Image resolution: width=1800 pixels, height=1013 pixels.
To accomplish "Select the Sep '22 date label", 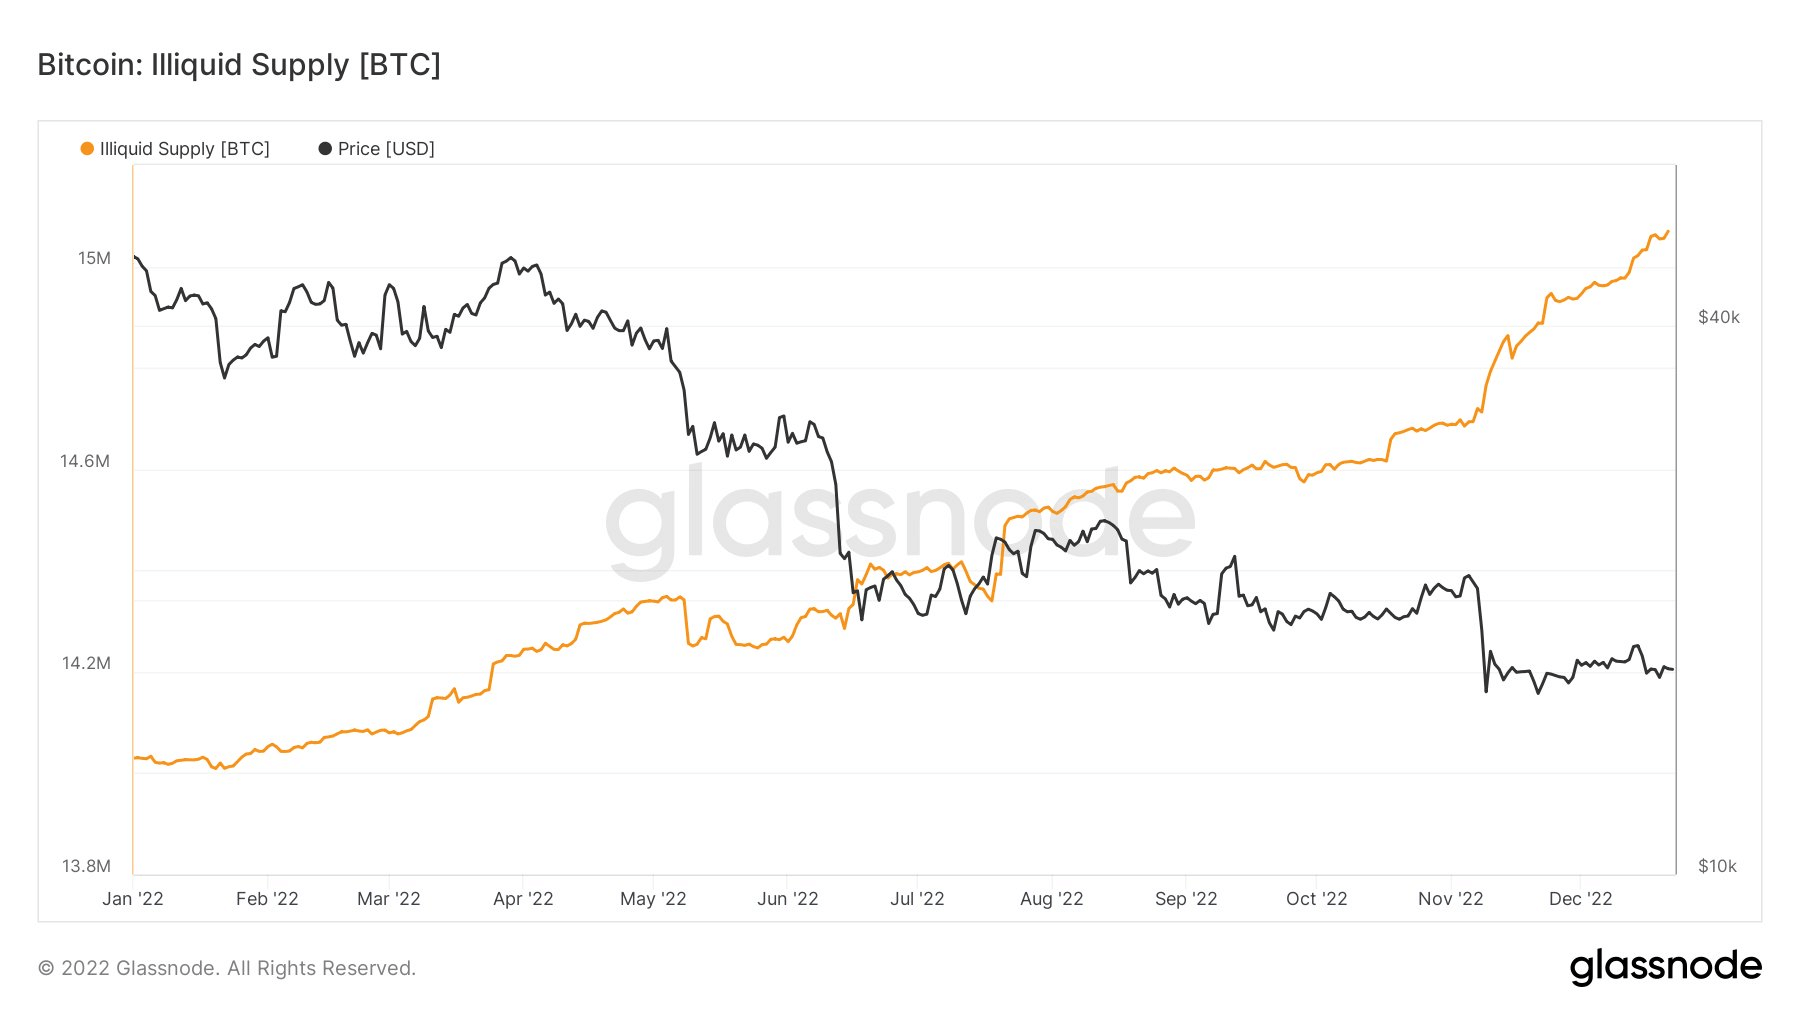I will point(1186,899).
